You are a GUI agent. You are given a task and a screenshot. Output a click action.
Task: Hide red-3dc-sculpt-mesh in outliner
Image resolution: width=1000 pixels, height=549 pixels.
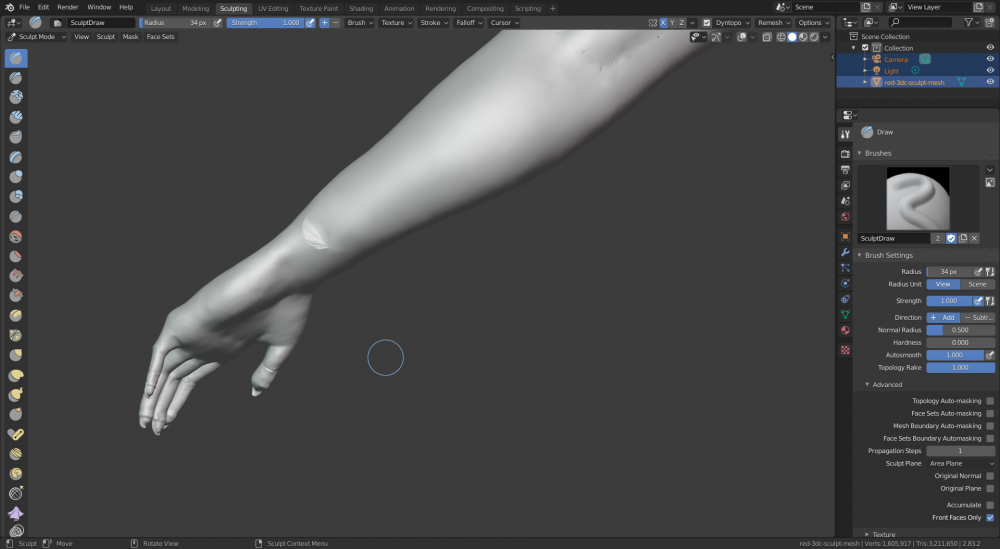click(990, 82)
